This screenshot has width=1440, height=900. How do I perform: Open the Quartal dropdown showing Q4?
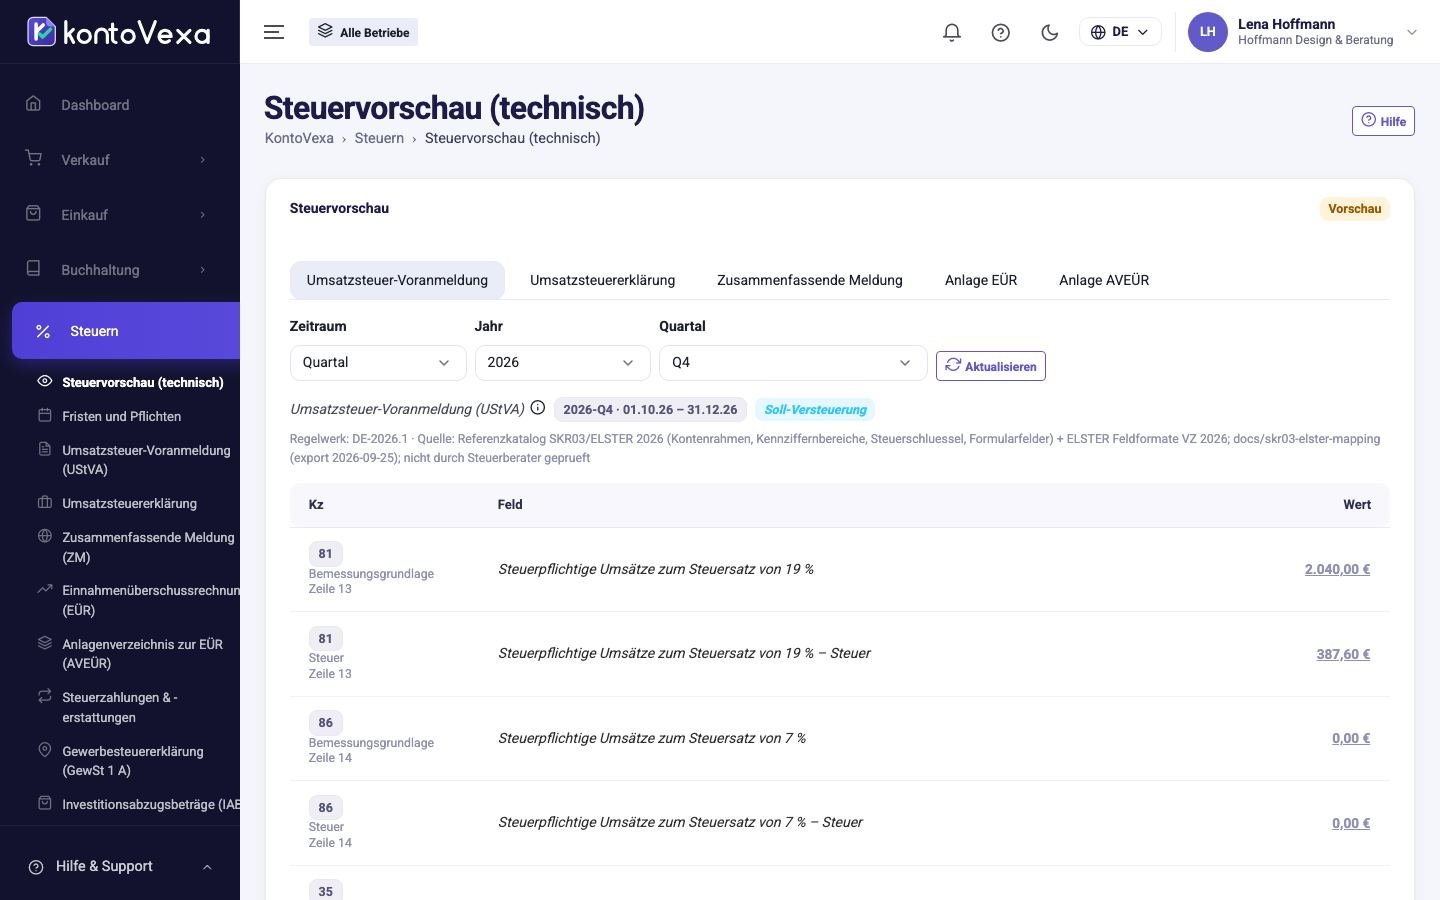tap(793, 362)
